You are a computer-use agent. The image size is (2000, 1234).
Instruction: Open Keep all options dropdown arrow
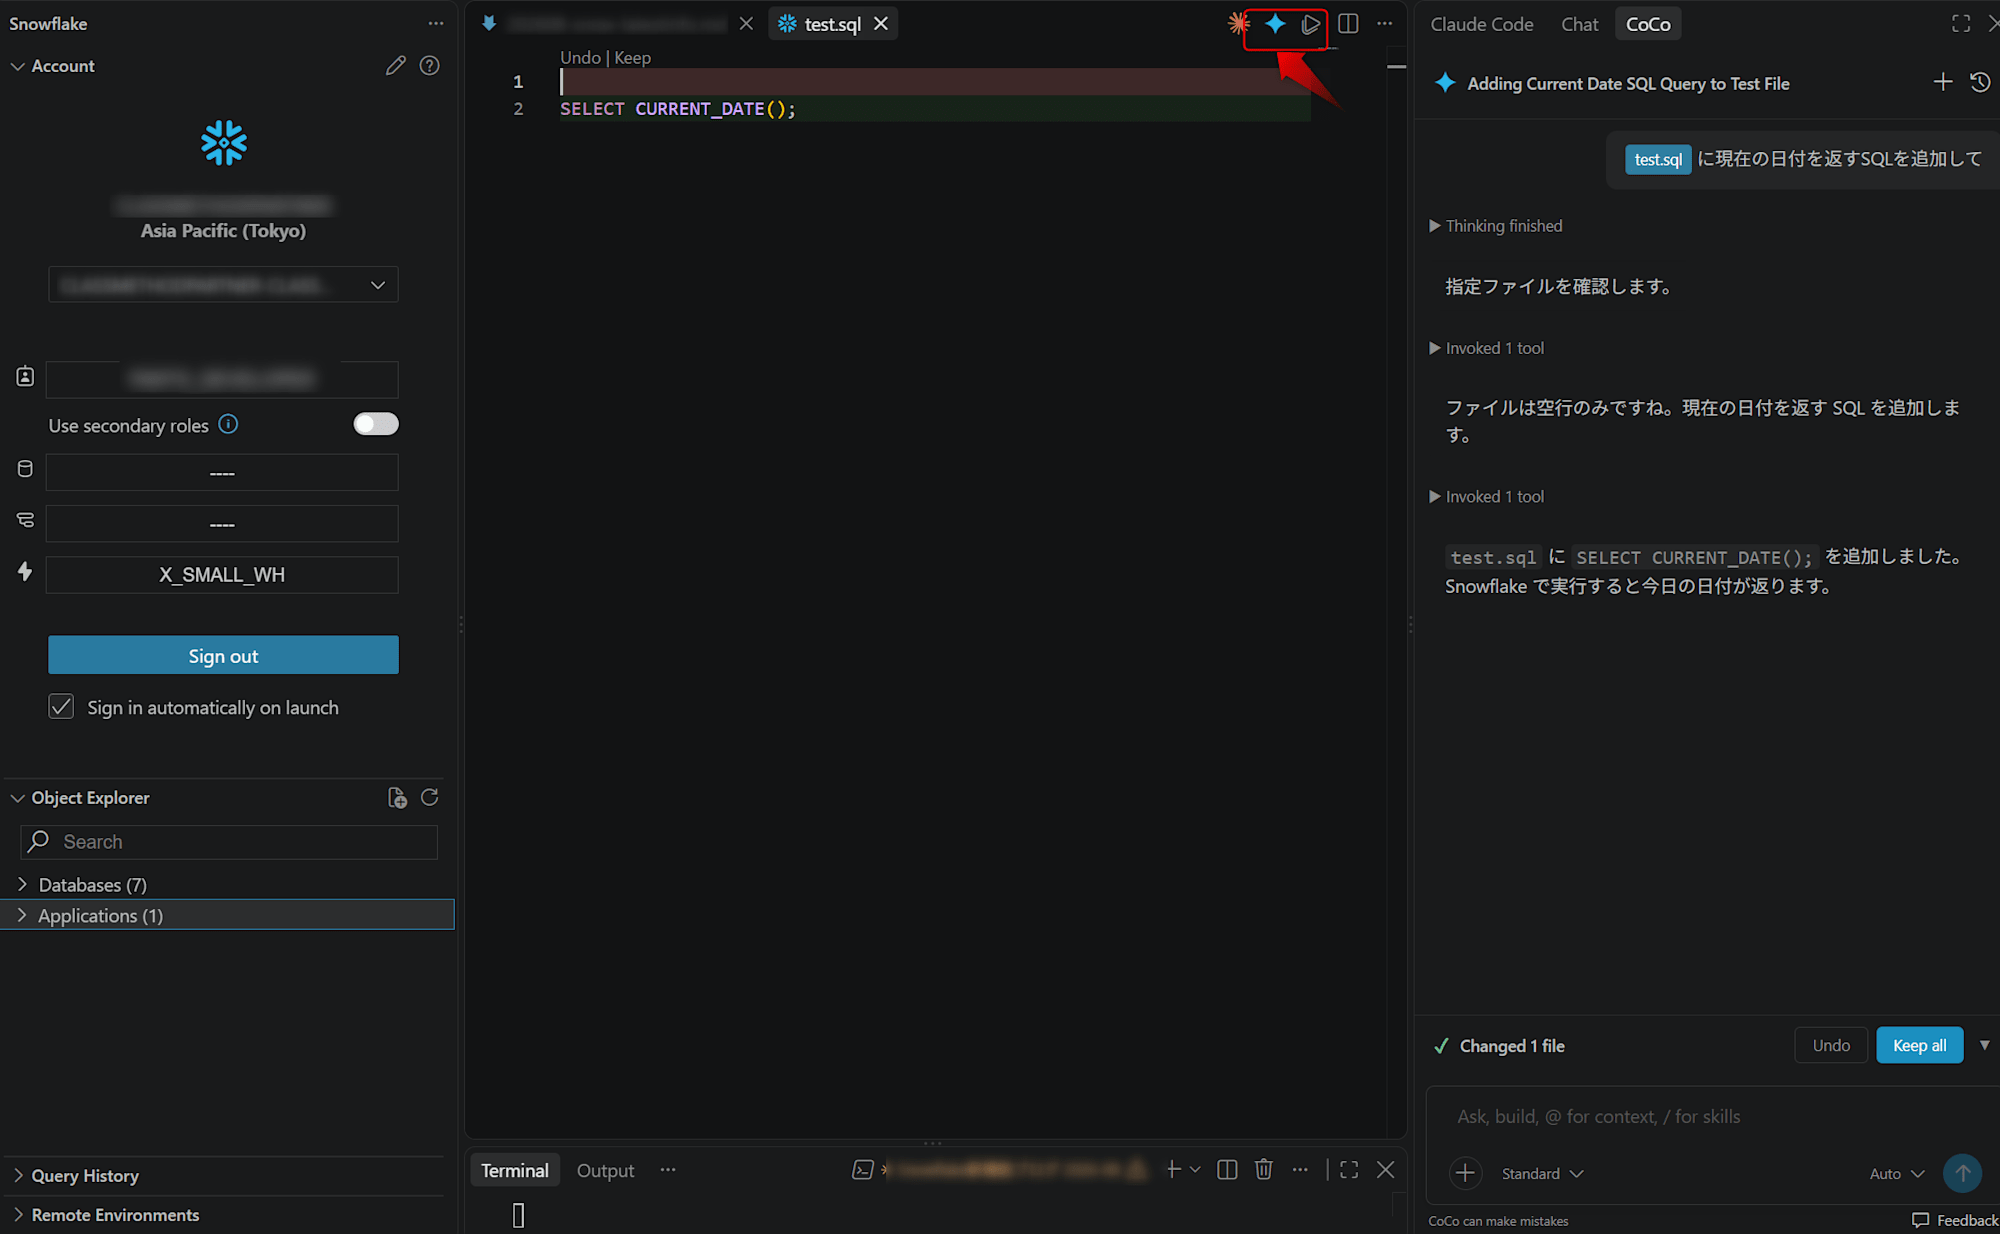coord(1984,1045)
